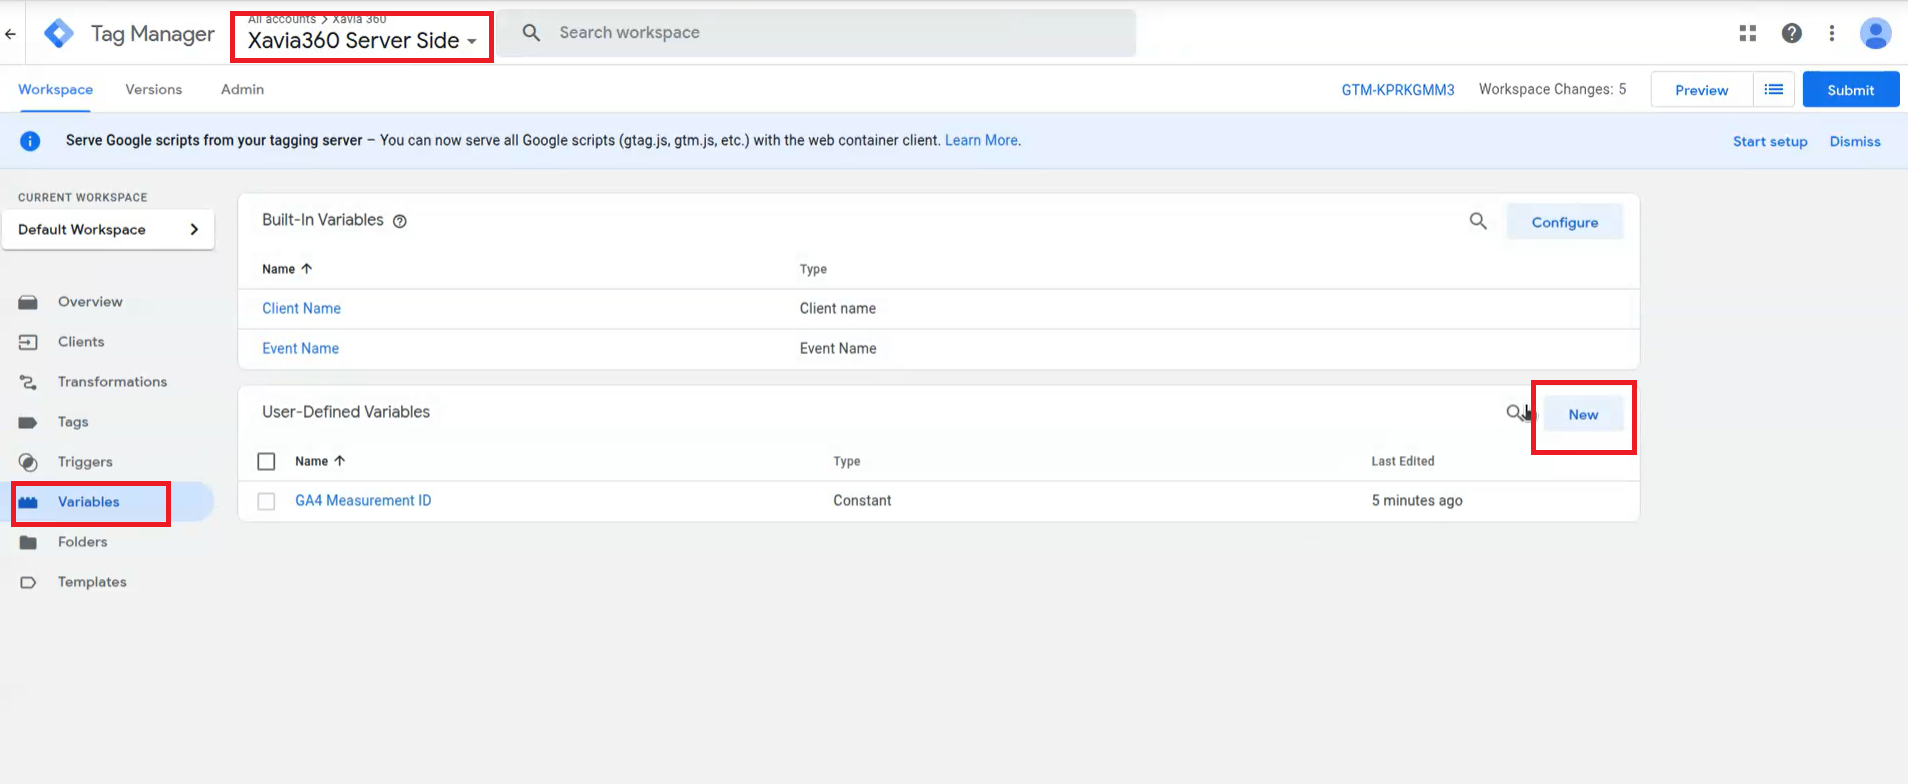
Task: Open Clients in the sidebar
Action: coord(81,342)
